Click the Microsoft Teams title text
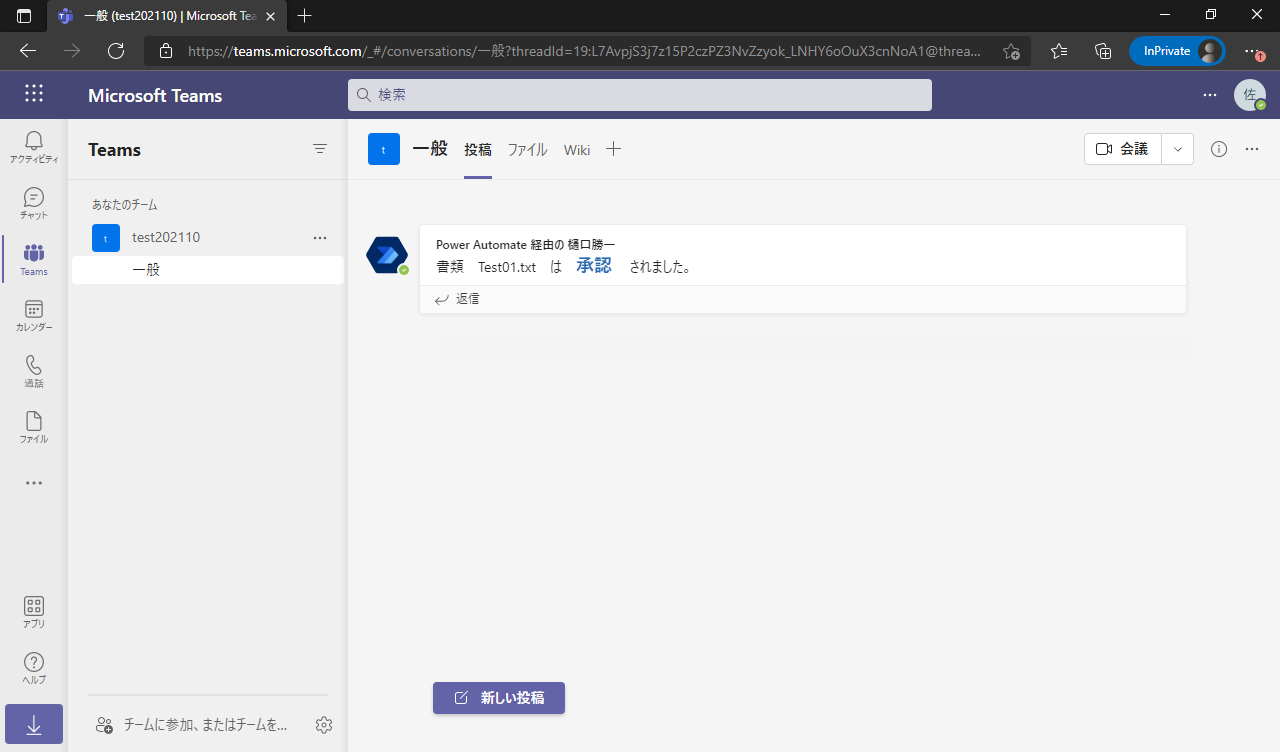Viewport: 1280px width, 752px height. [155, 96]
